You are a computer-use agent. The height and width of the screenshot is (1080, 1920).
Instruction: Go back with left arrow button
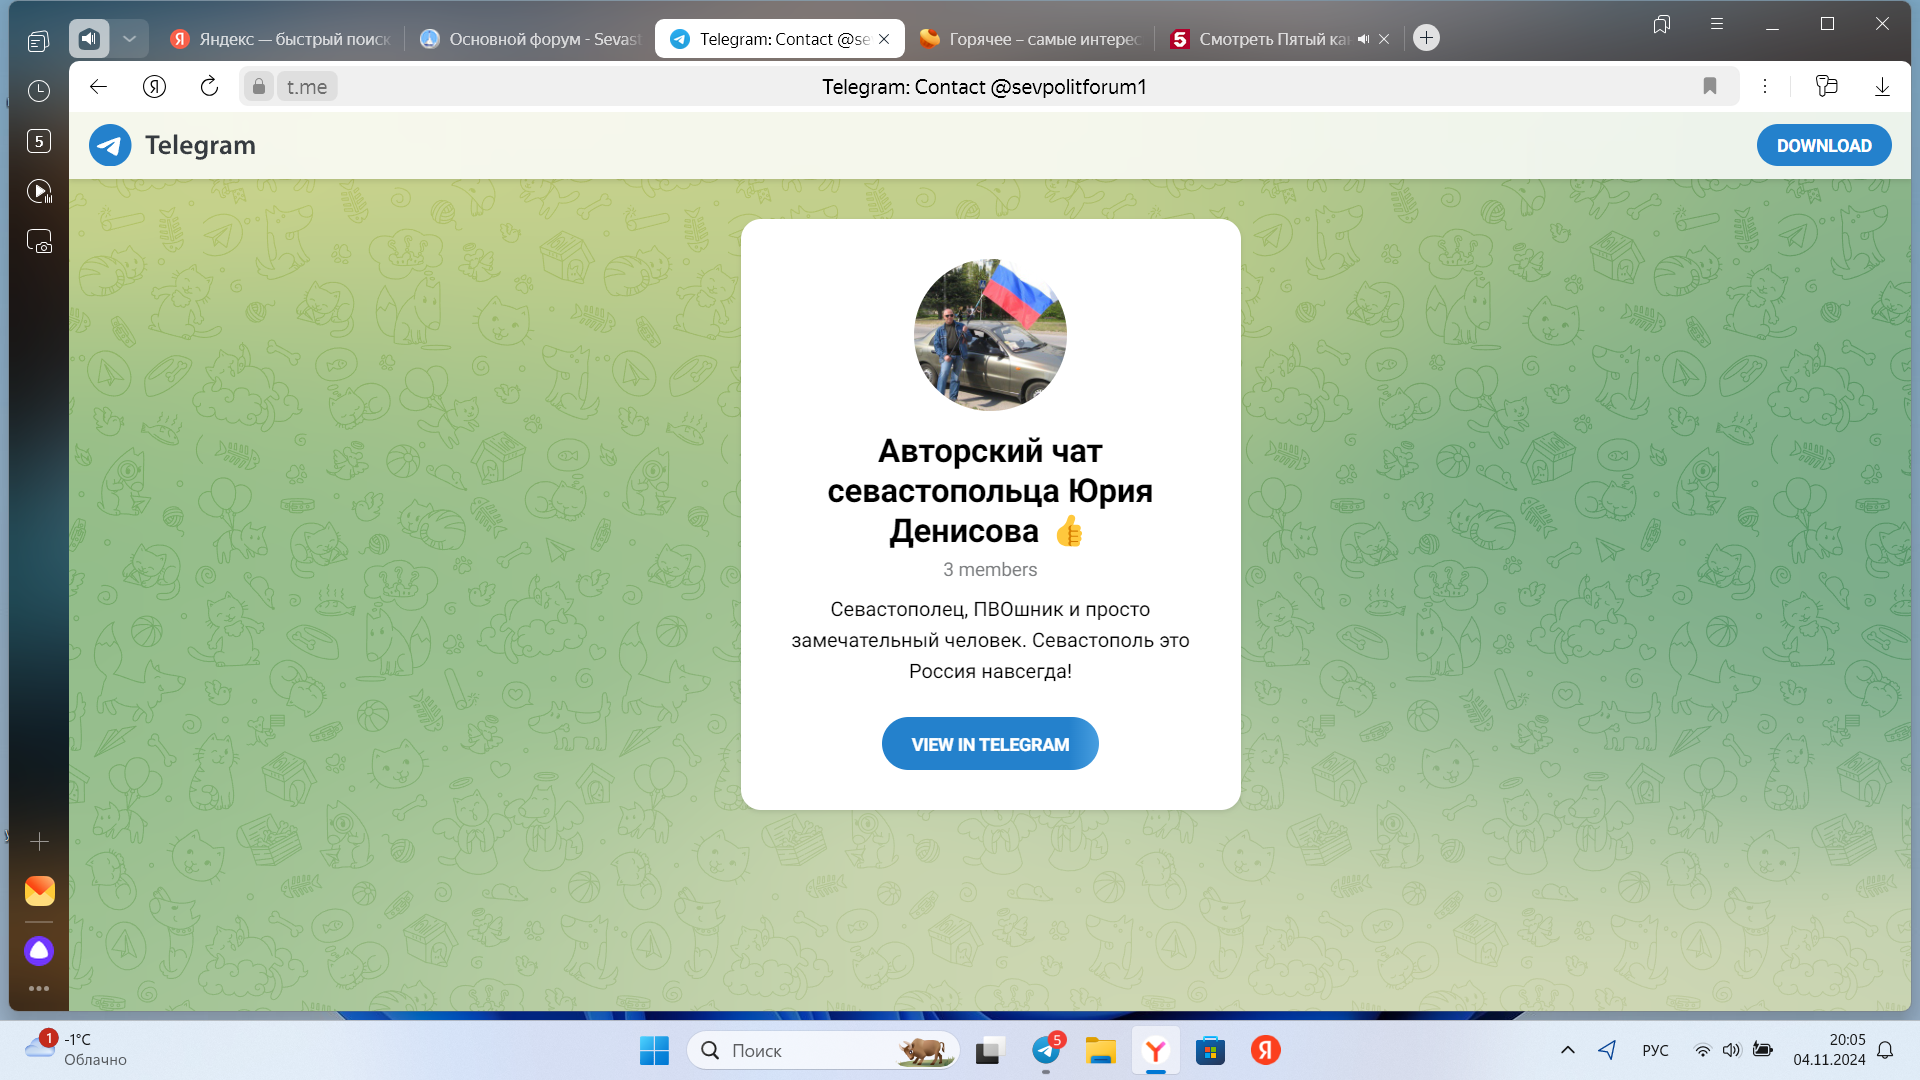[x=98, y=87]
